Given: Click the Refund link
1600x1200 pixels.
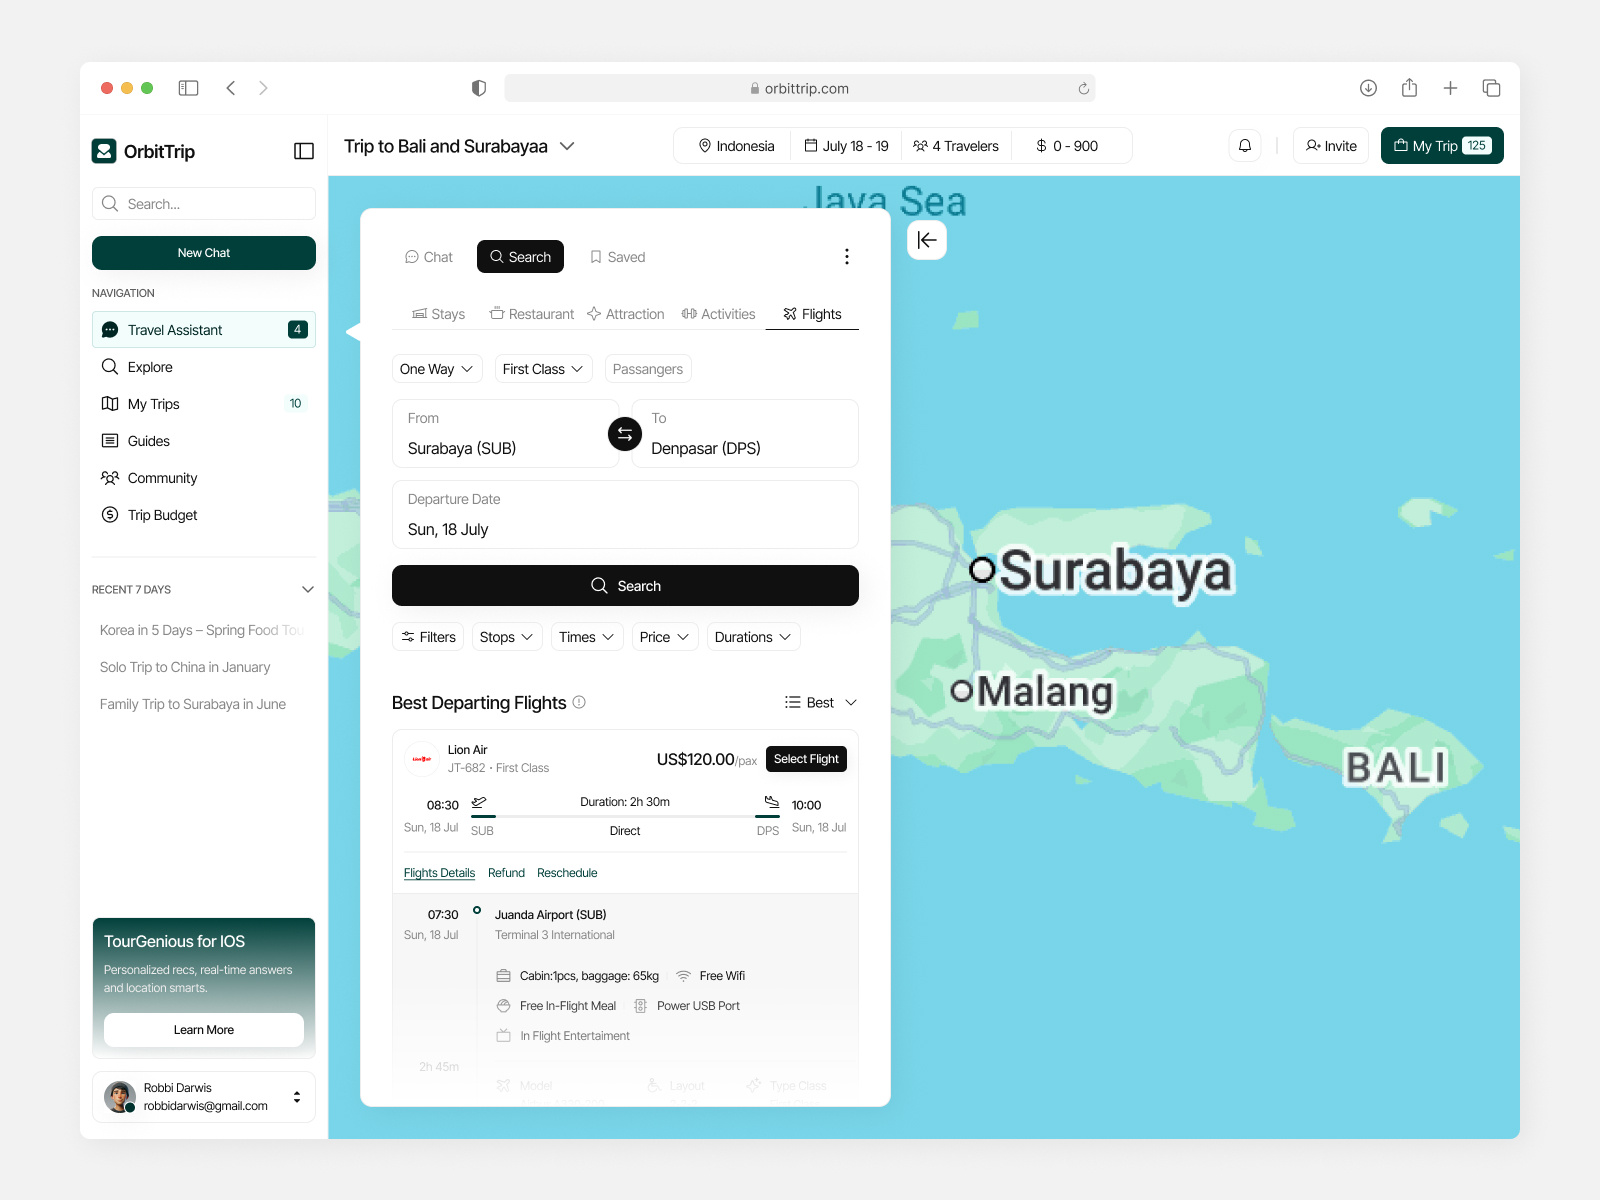Looking at the screenshot, I should click(x=506, y=873).
